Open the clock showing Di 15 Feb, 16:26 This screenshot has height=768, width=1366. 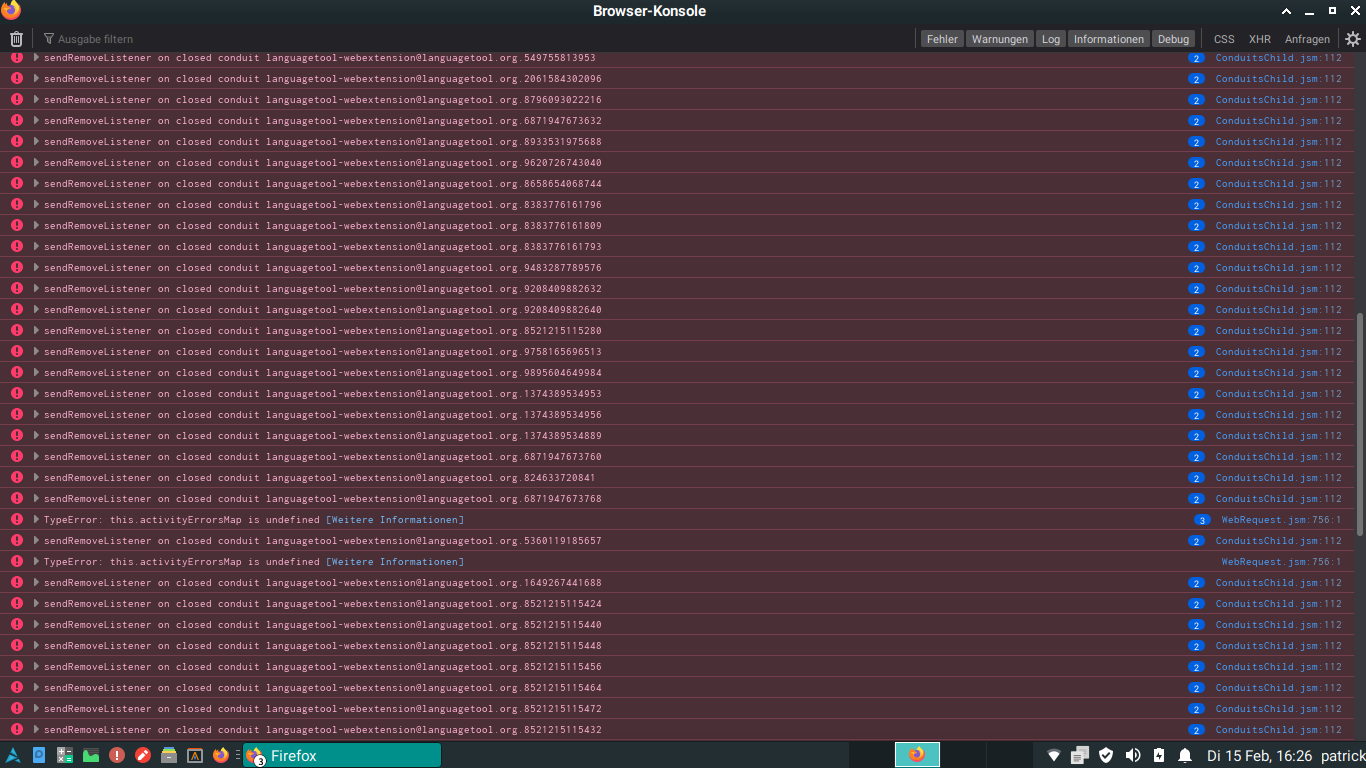coord(1259,756)
